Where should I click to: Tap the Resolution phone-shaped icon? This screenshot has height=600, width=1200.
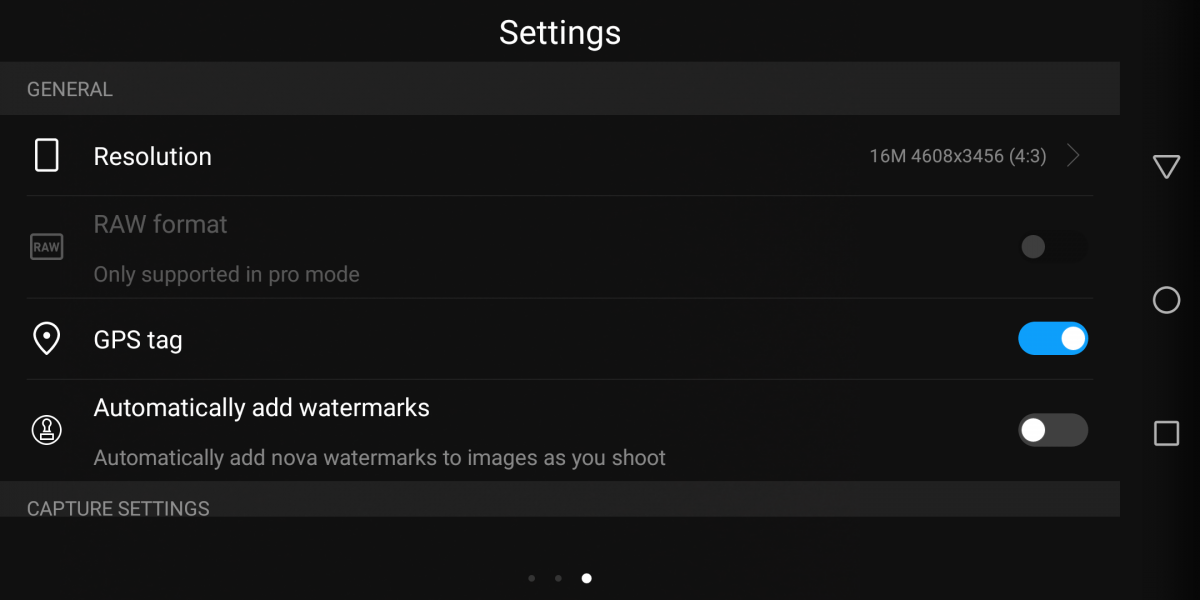[x=46, y=156]
